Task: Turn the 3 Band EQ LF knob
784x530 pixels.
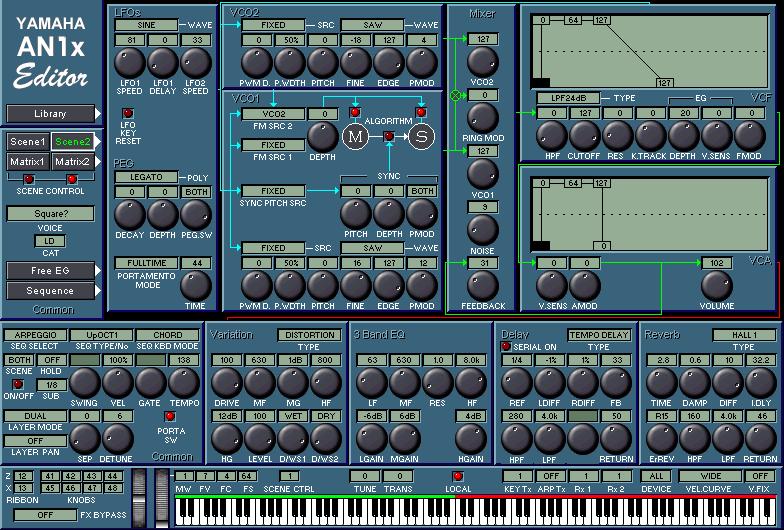Action: coord(372,382)
